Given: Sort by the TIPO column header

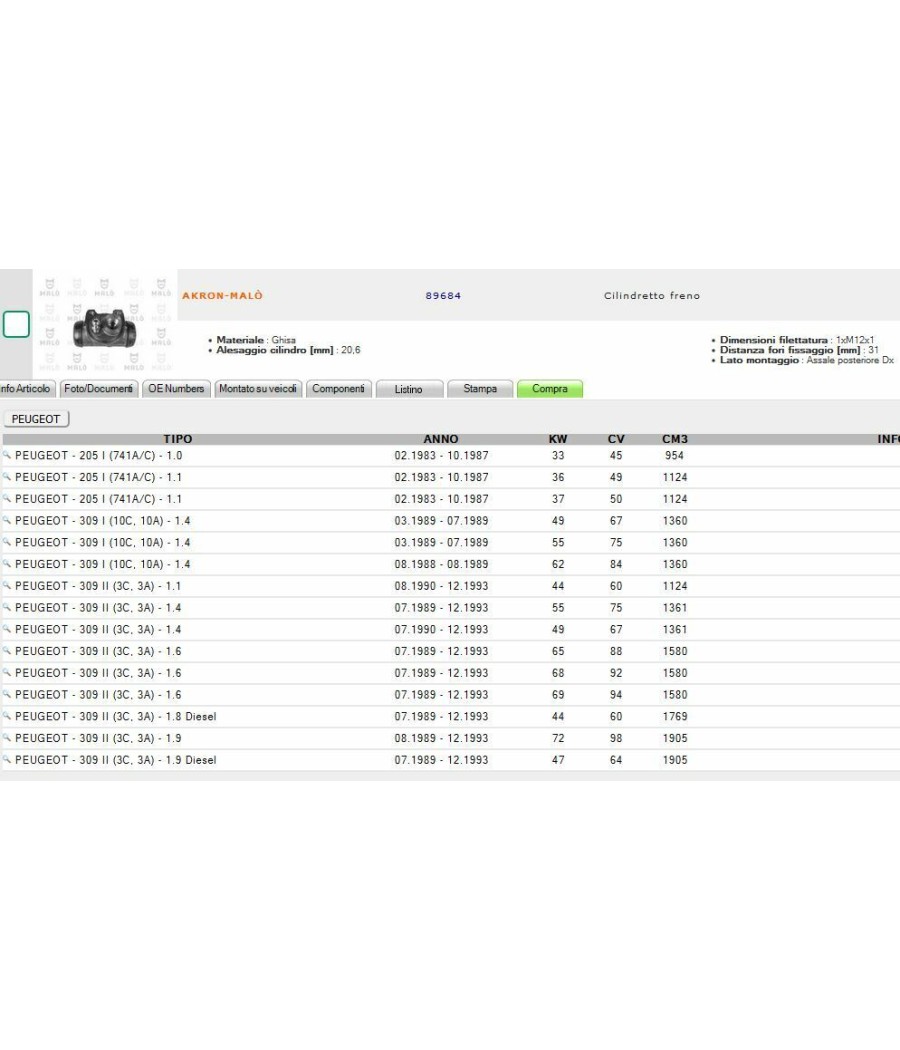Looking at the screenshot, I should tap(177, 439).
